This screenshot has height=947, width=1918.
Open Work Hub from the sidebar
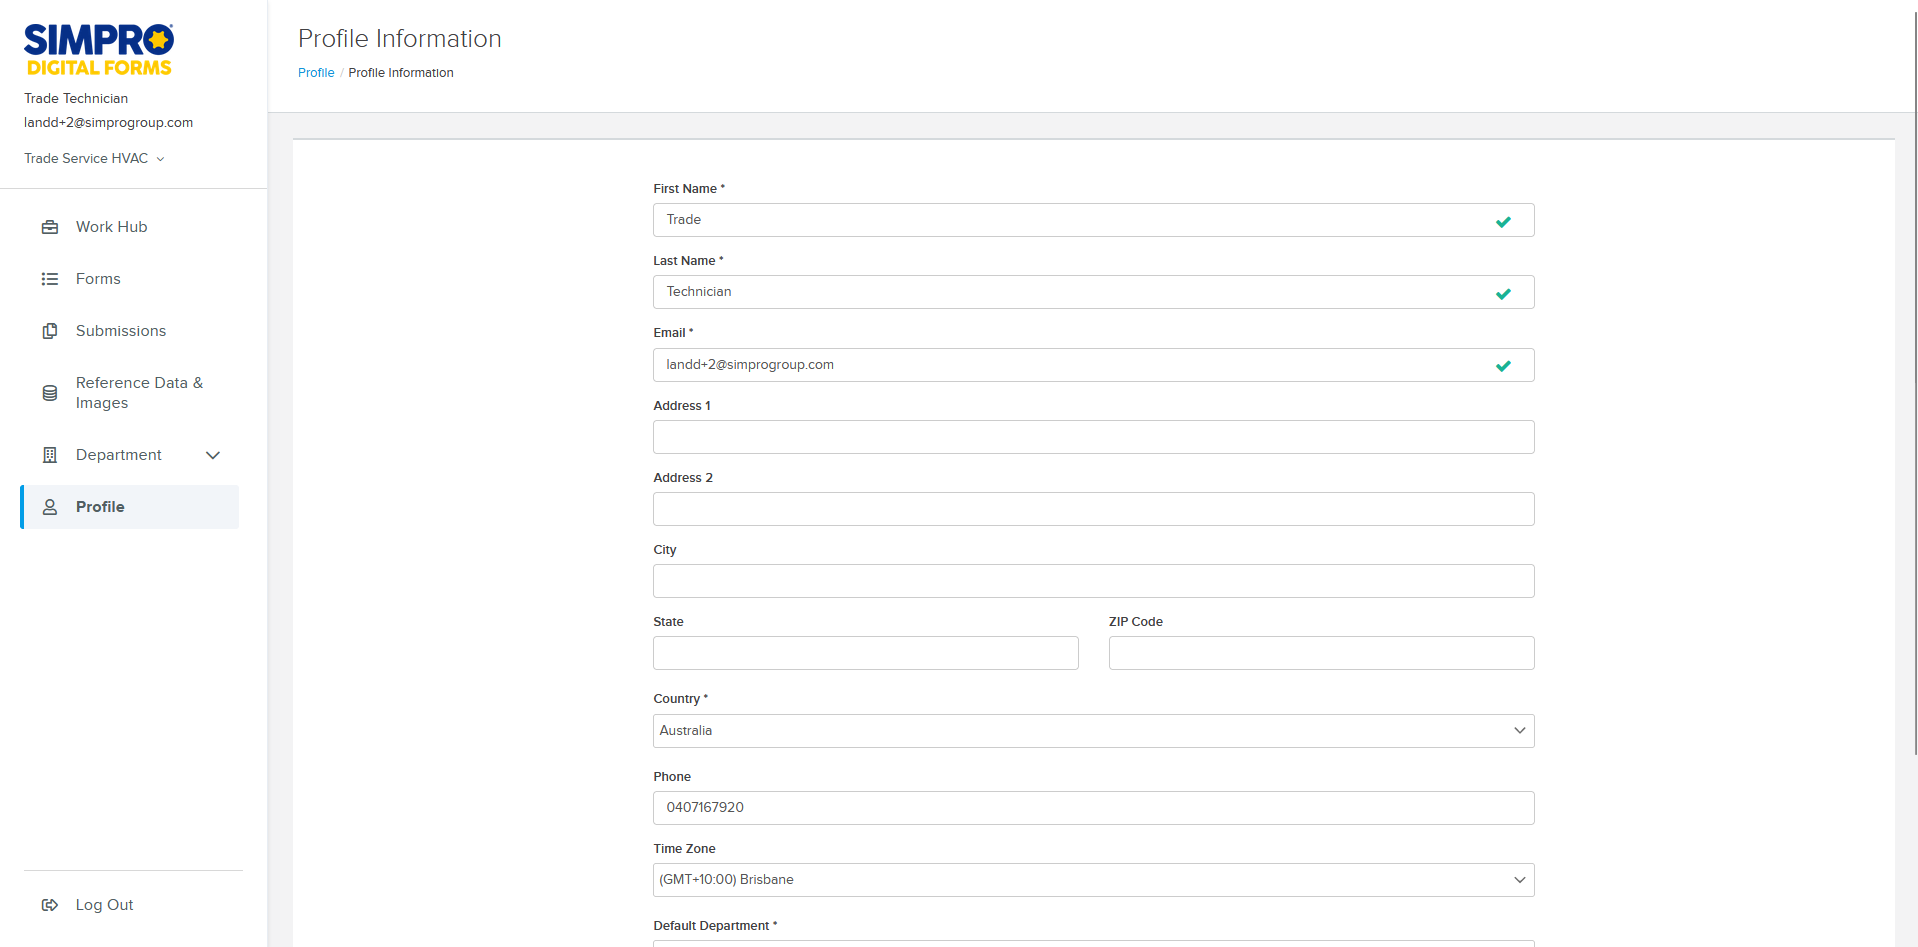click(130, 227)
